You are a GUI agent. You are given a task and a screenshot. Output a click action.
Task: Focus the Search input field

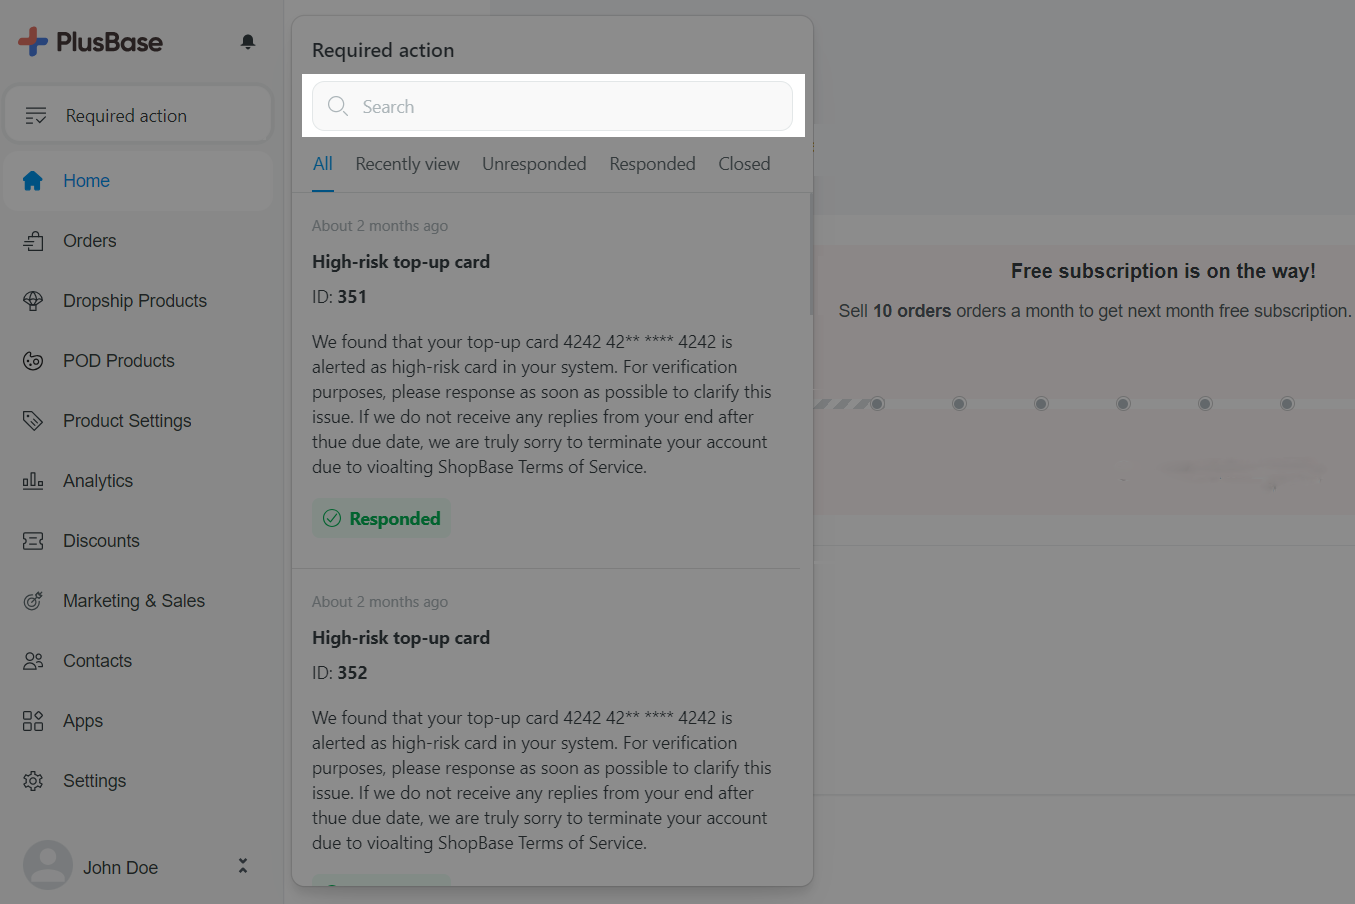(552, 106)
